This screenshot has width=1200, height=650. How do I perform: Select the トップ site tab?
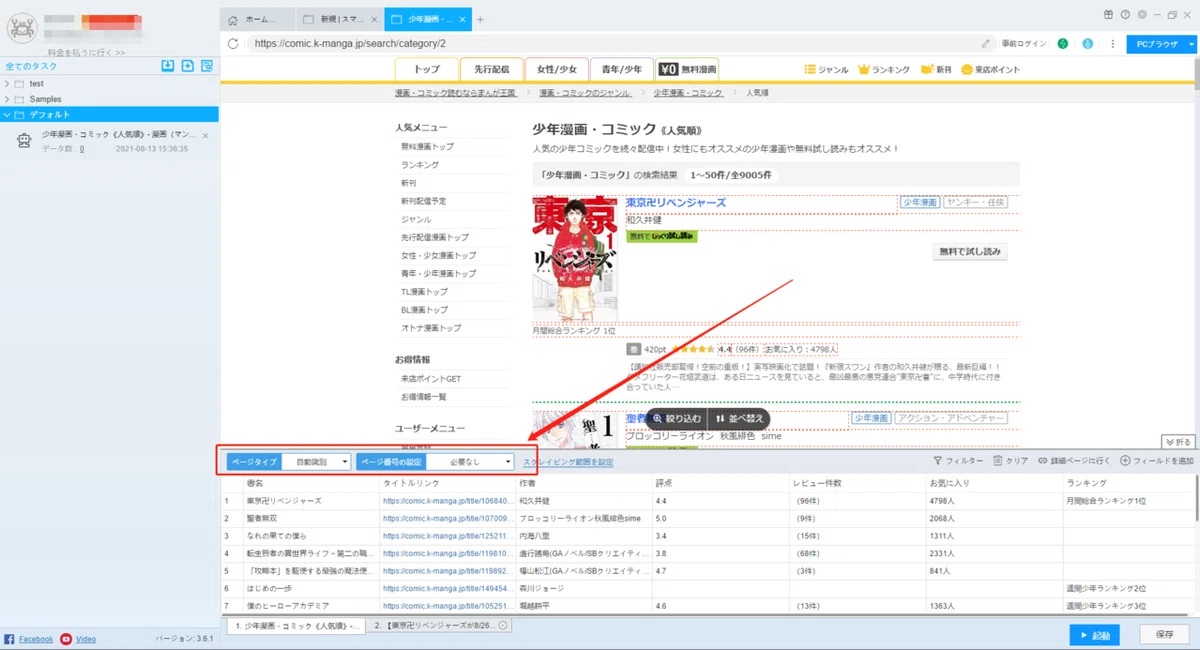427,69
